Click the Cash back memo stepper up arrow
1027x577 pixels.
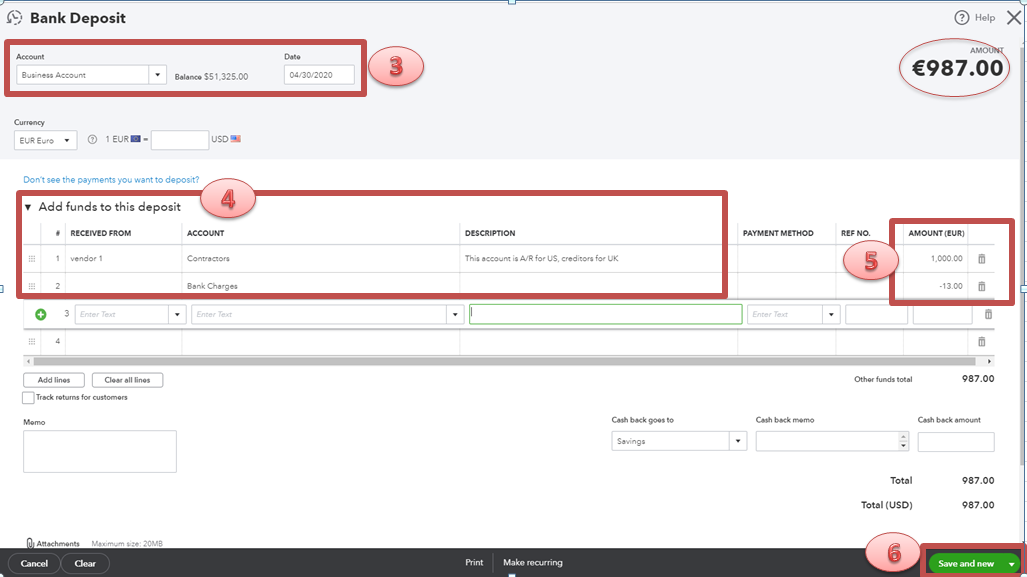902,436
